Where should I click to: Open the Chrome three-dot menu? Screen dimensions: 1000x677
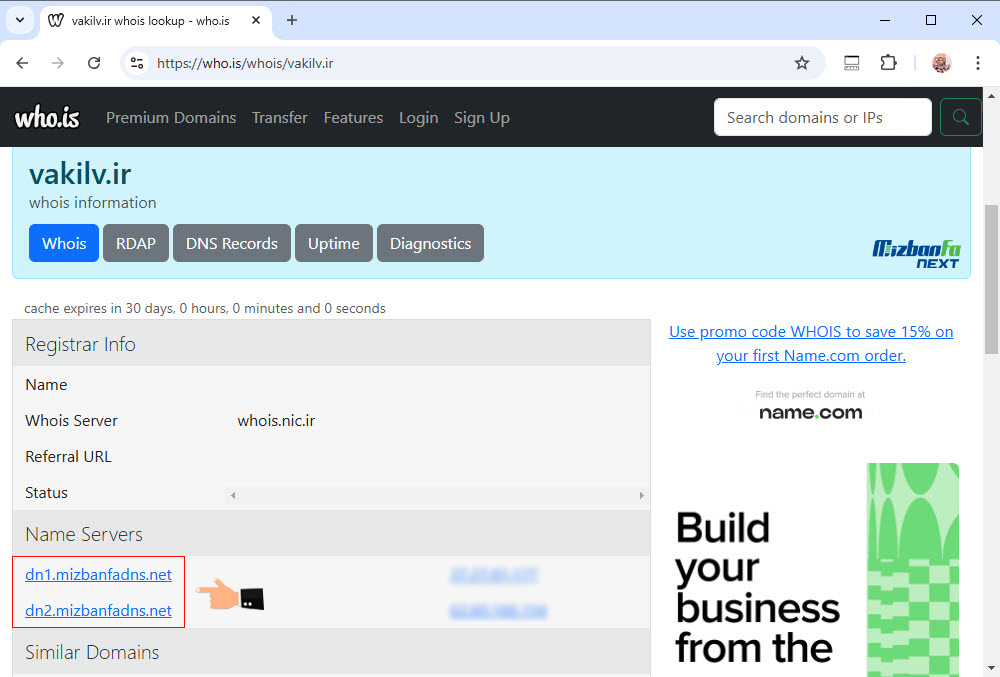[x=978, y=63]
